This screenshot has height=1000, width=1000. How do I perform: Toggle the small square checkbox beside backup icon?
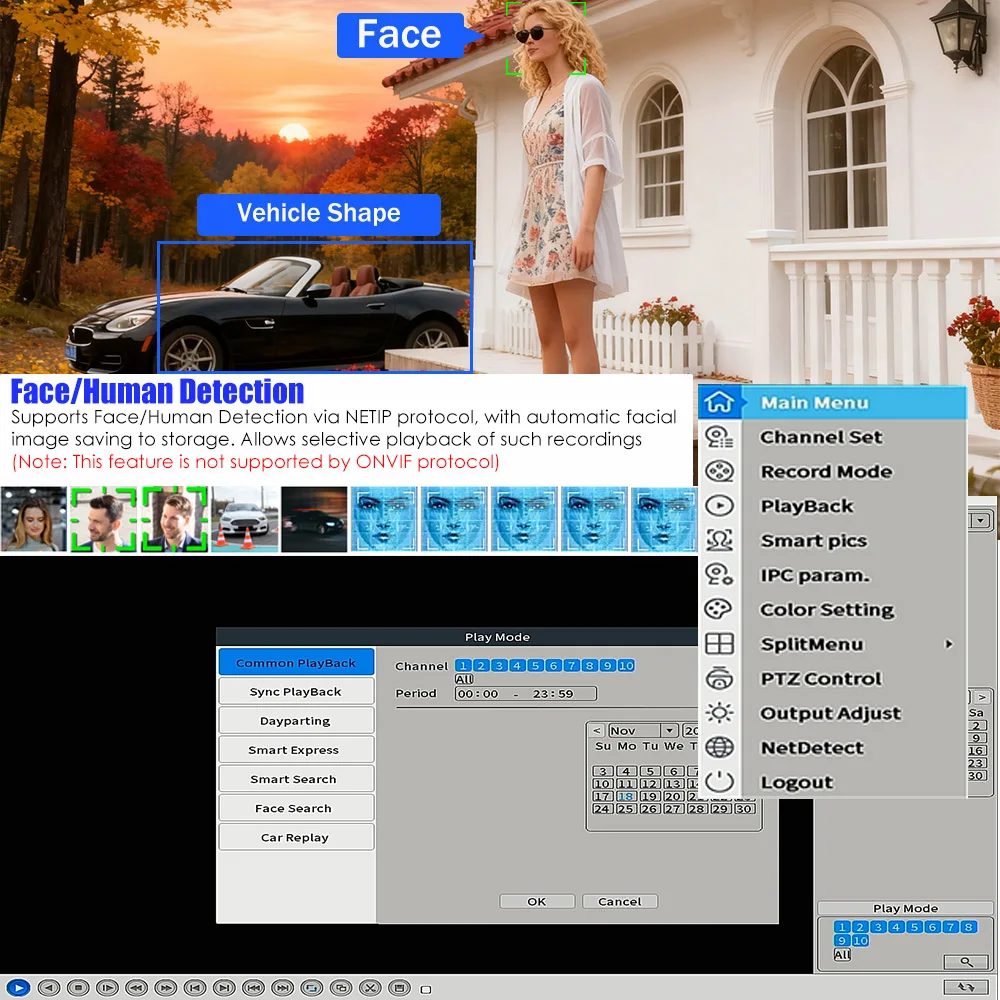tap(426, 990)
